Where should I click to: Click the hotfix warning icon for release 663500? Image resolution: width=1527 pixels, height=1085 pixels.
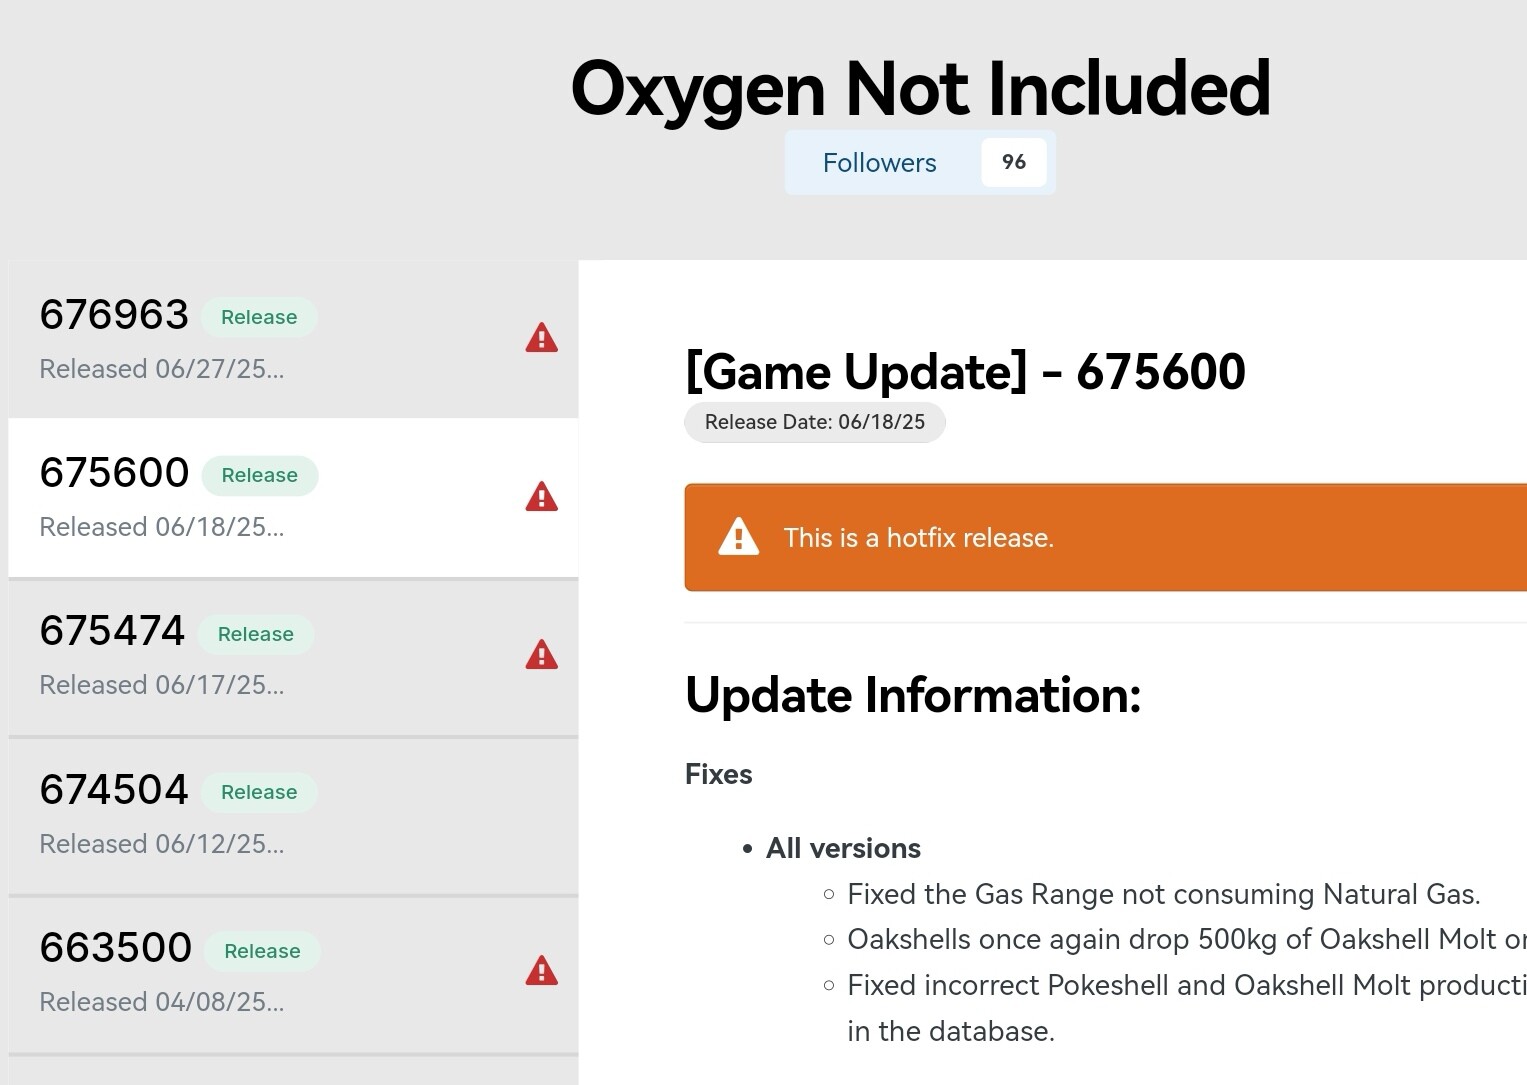click(x=541, y=970)
